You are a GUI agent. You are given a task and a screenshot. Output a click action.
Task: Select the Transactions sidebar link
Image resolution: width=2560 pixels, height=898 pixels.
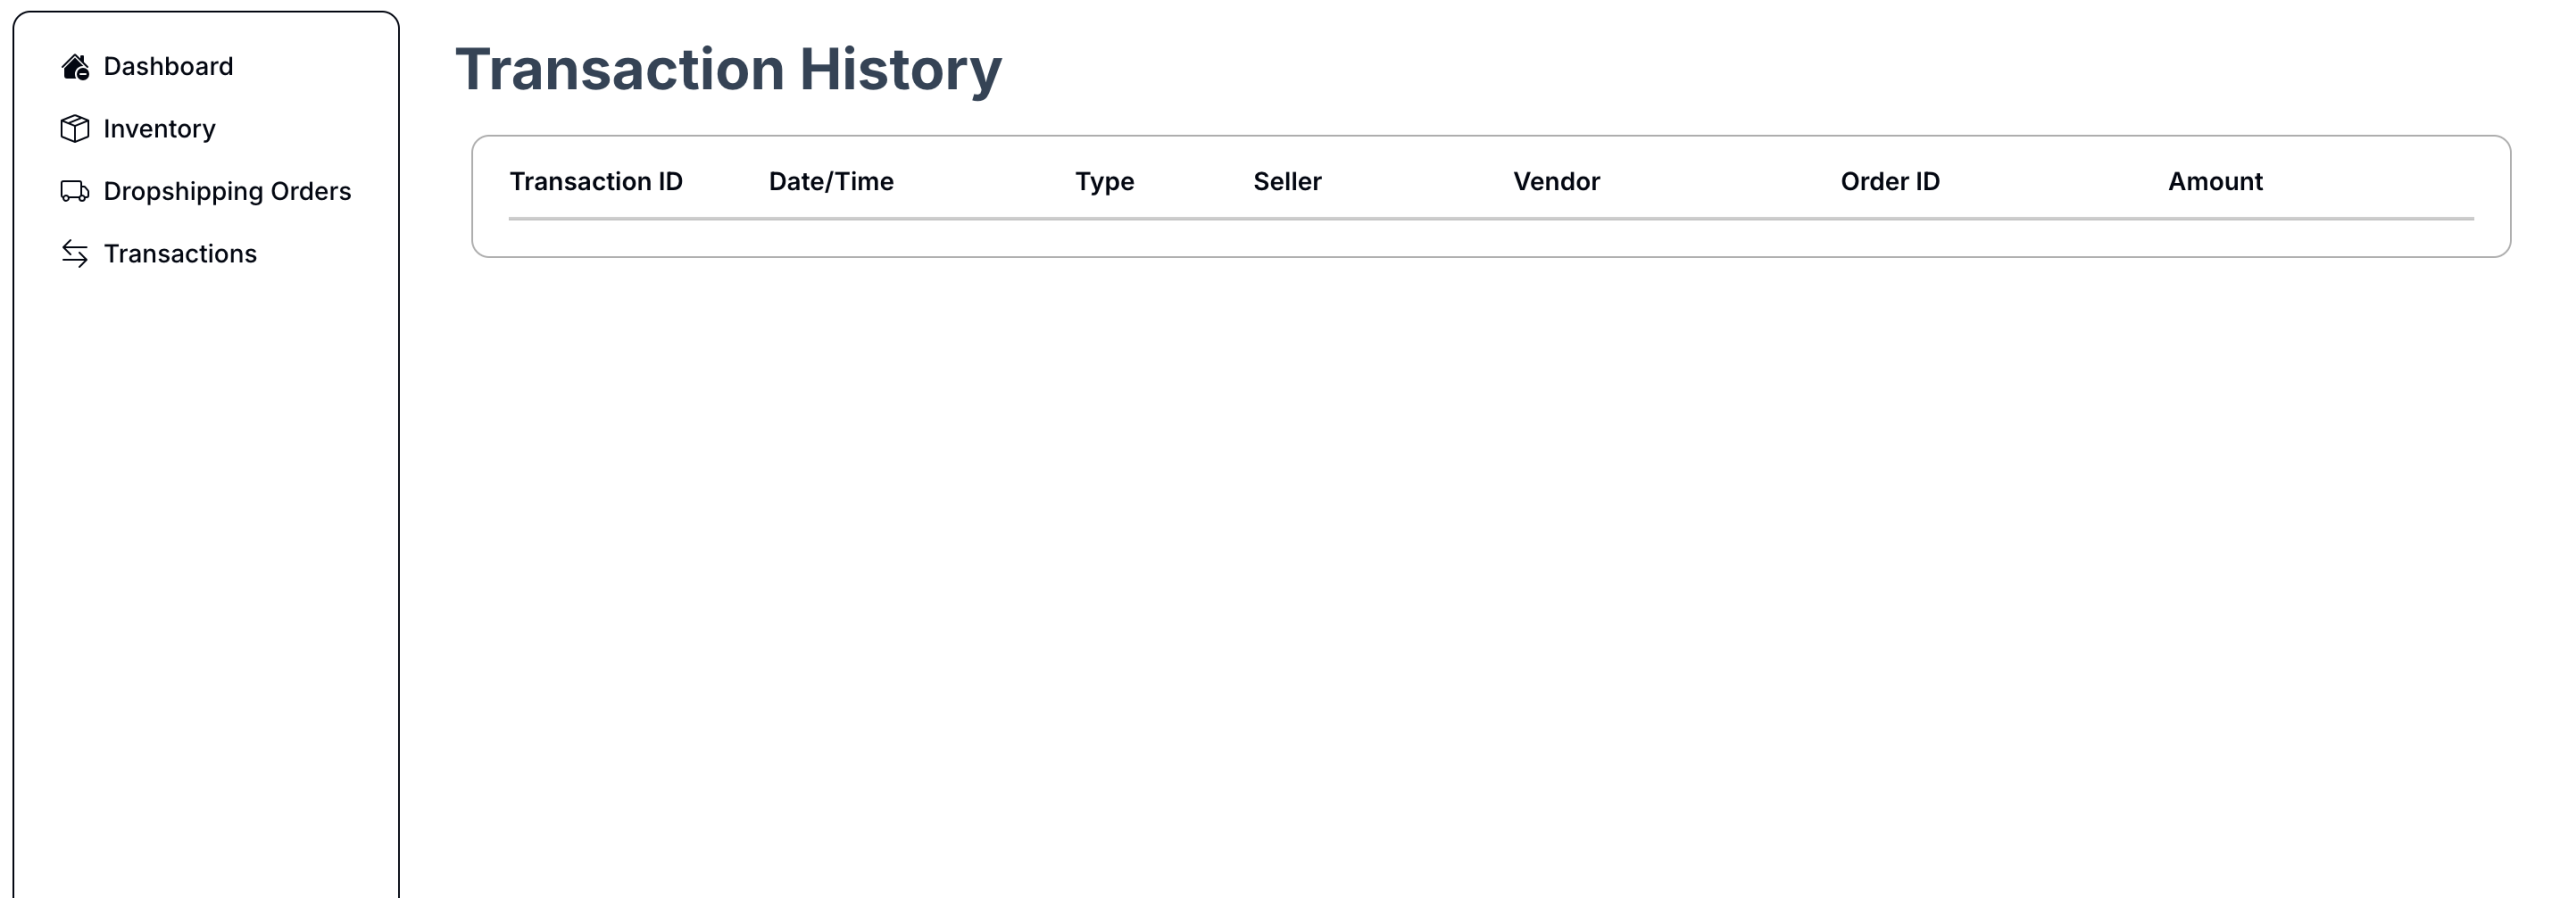(180, 254)
